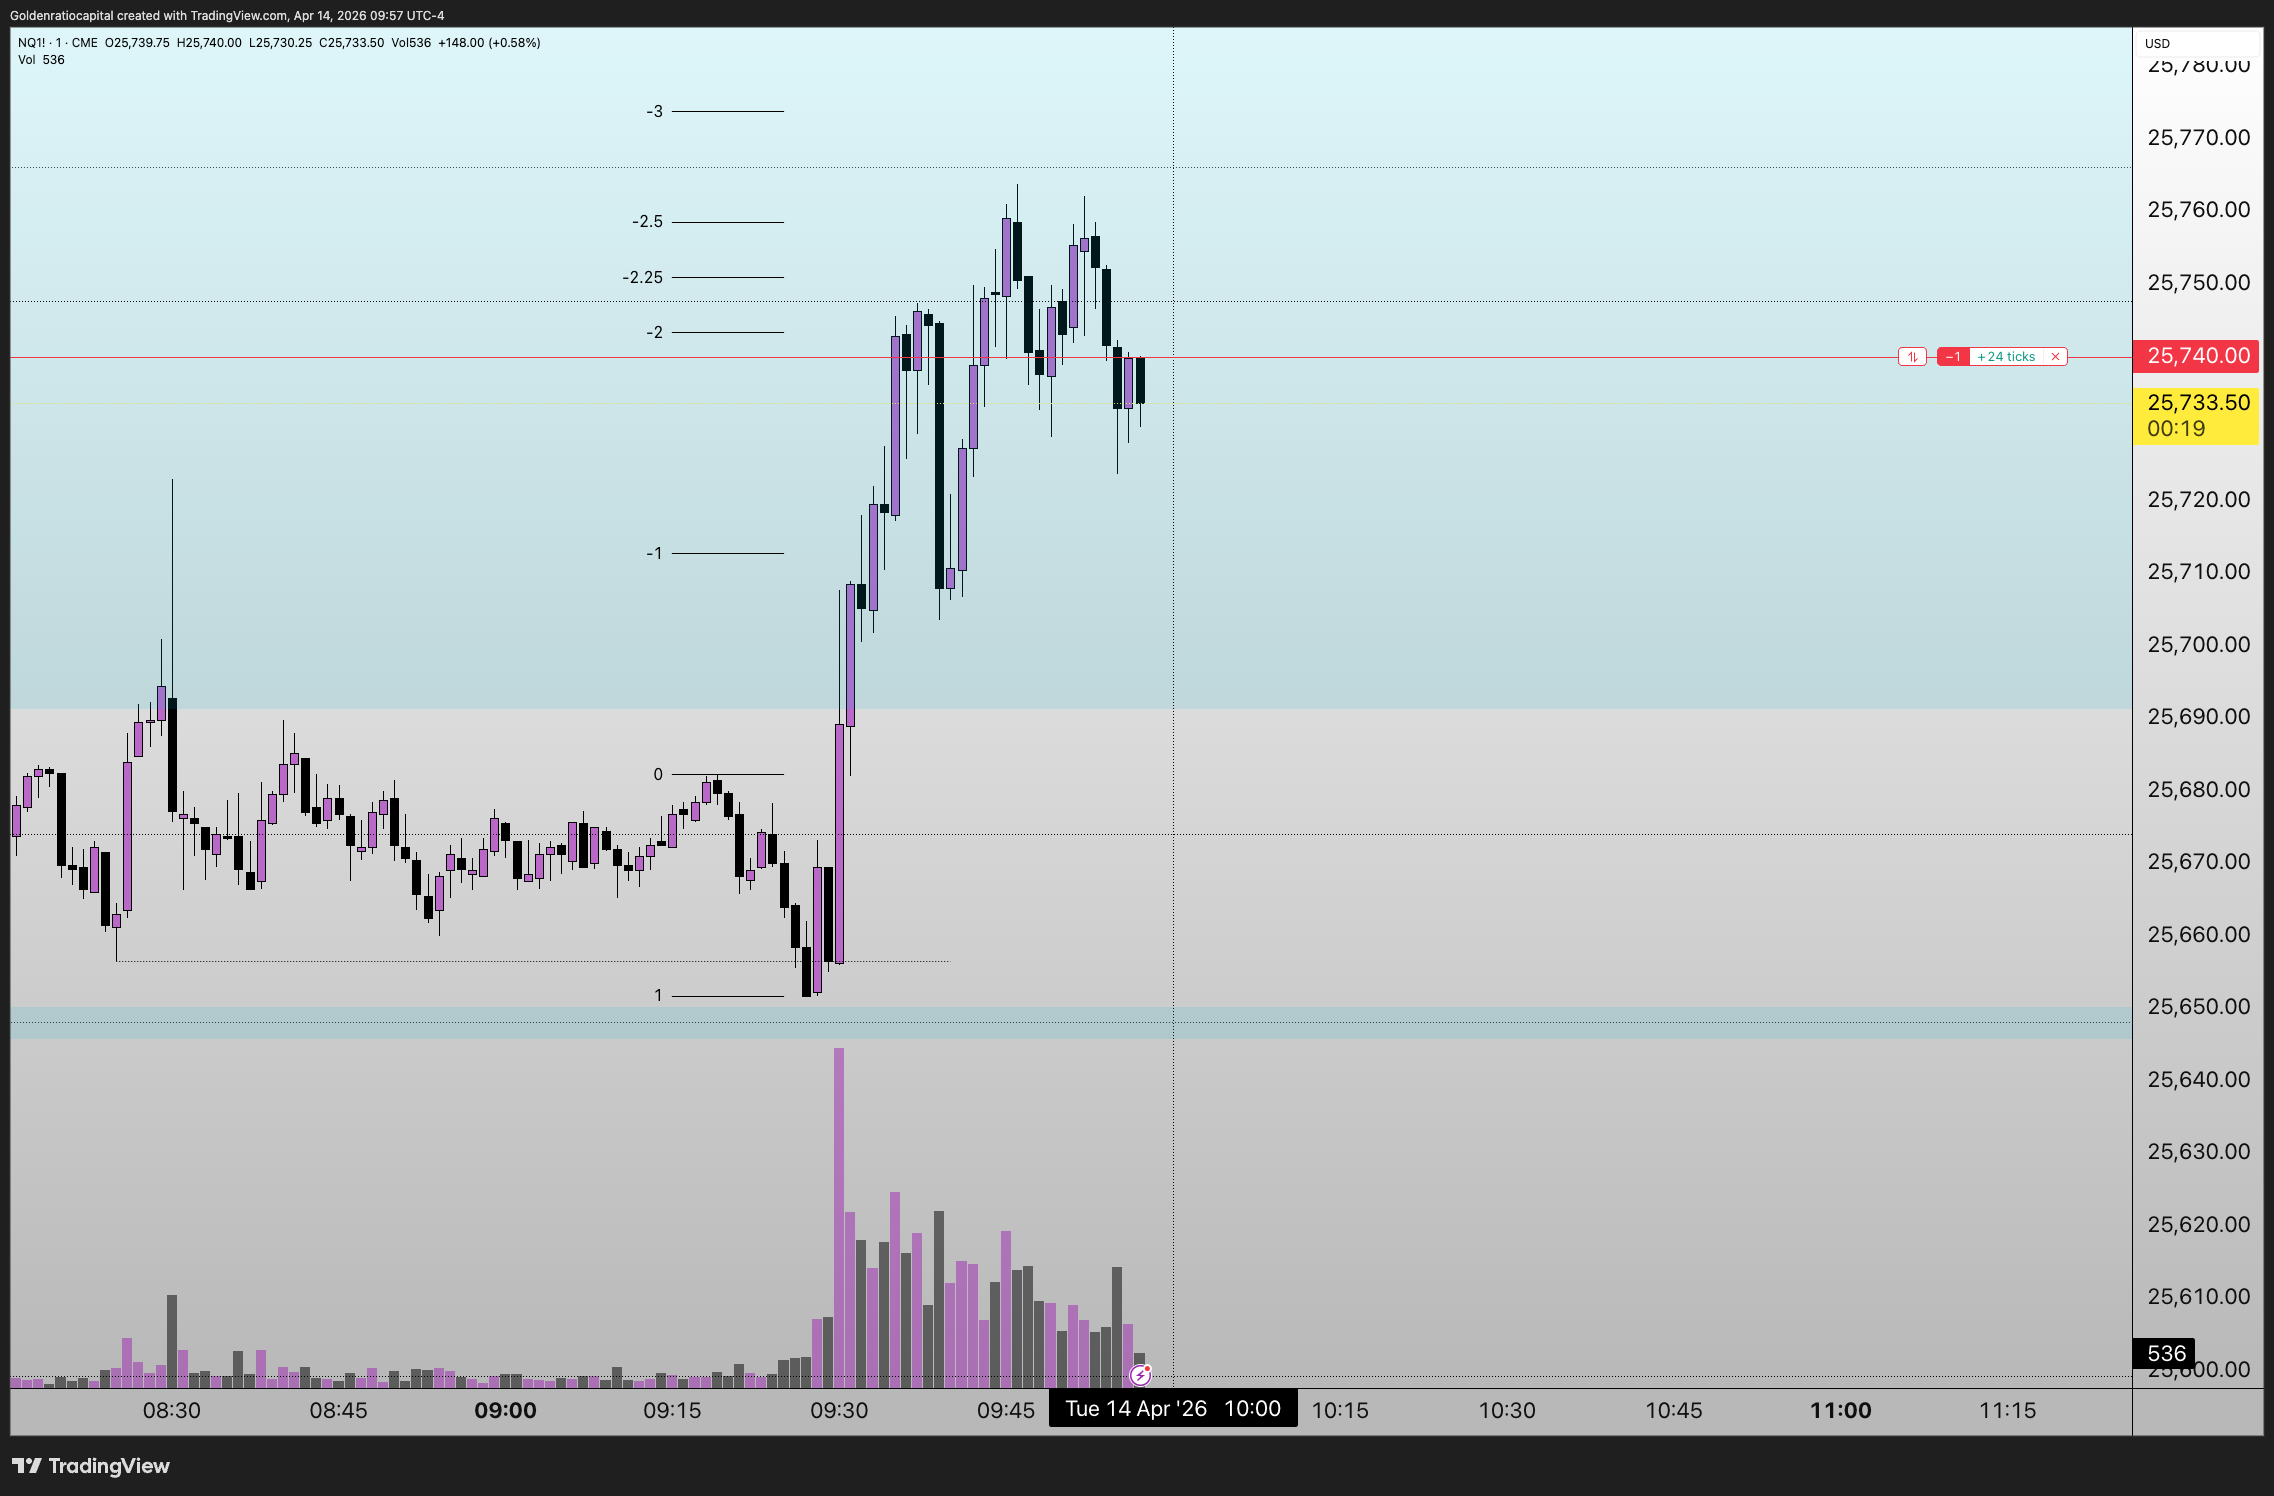The width and height of the screenshot is (2274, 1496).
Task: Click the 25,640.00 price axis label
Action: (x=2199, y=1079)
